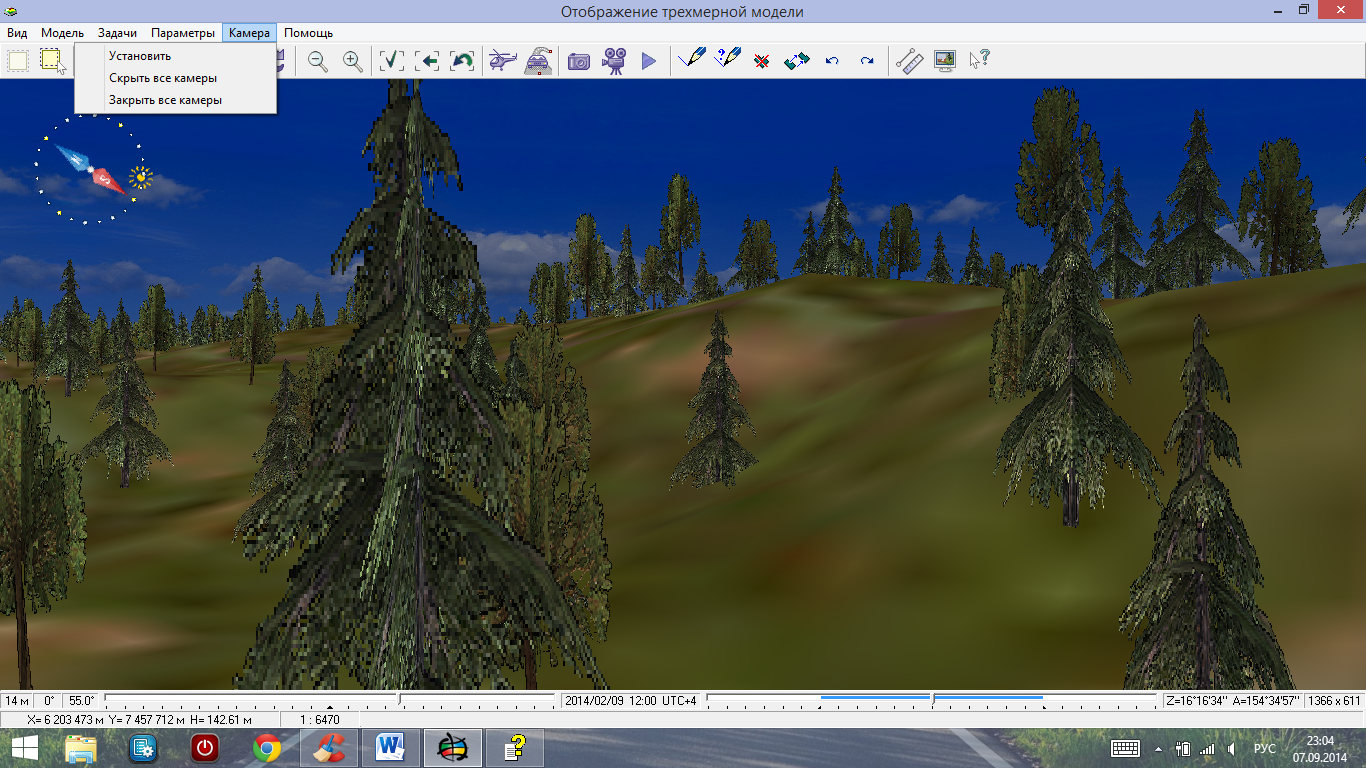Viewport: 1366px width, 768px height.
Task: Redo the action with right curved arrow
Action: 867,61
